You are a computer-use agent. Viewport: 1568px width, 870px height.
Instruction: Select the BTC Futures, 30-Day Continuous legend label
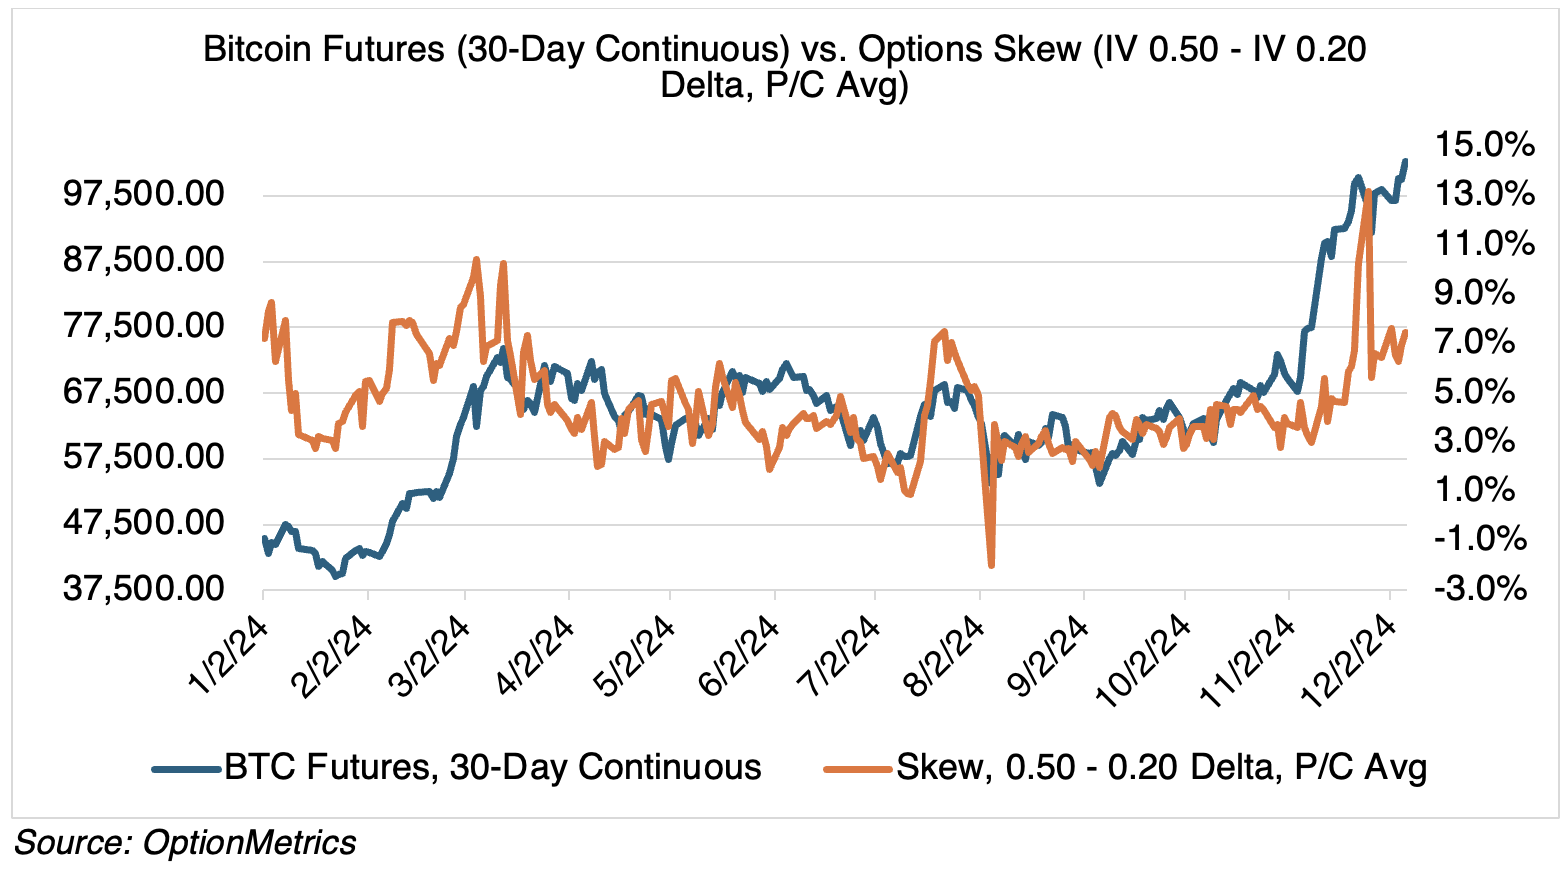coord(493,767)
